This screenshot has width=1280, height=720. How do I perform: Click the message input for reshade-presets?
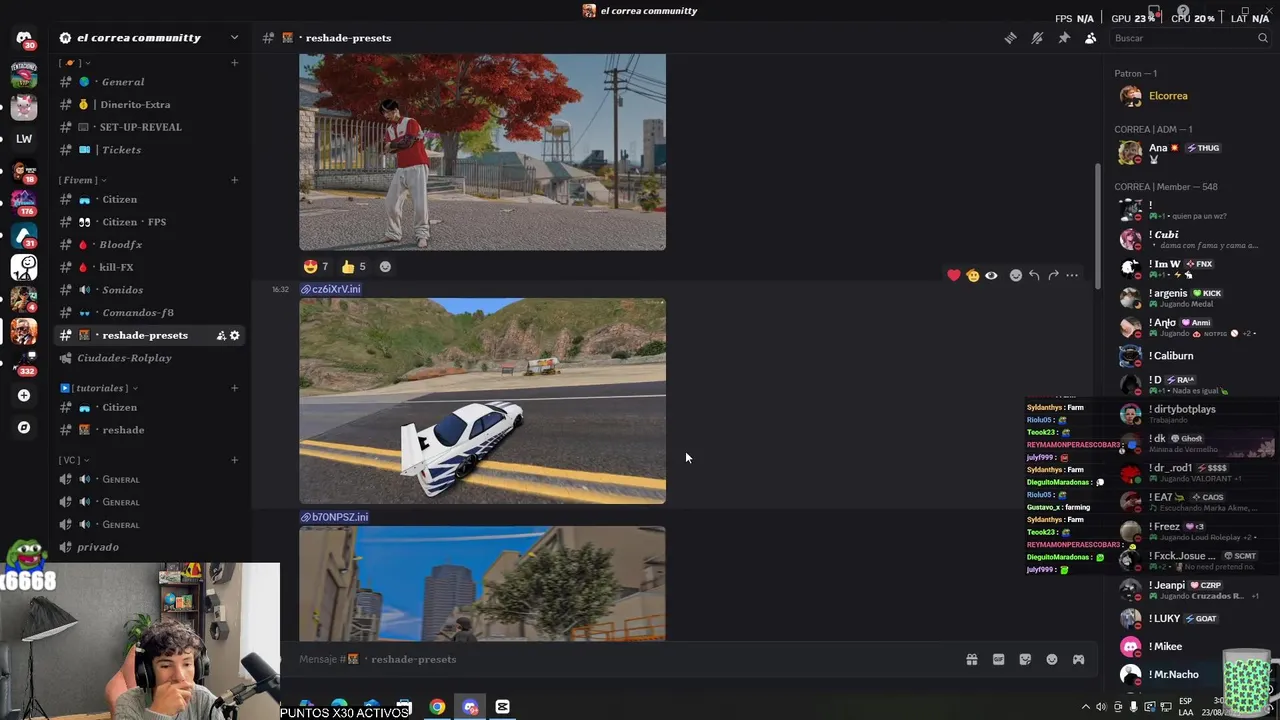620,659
